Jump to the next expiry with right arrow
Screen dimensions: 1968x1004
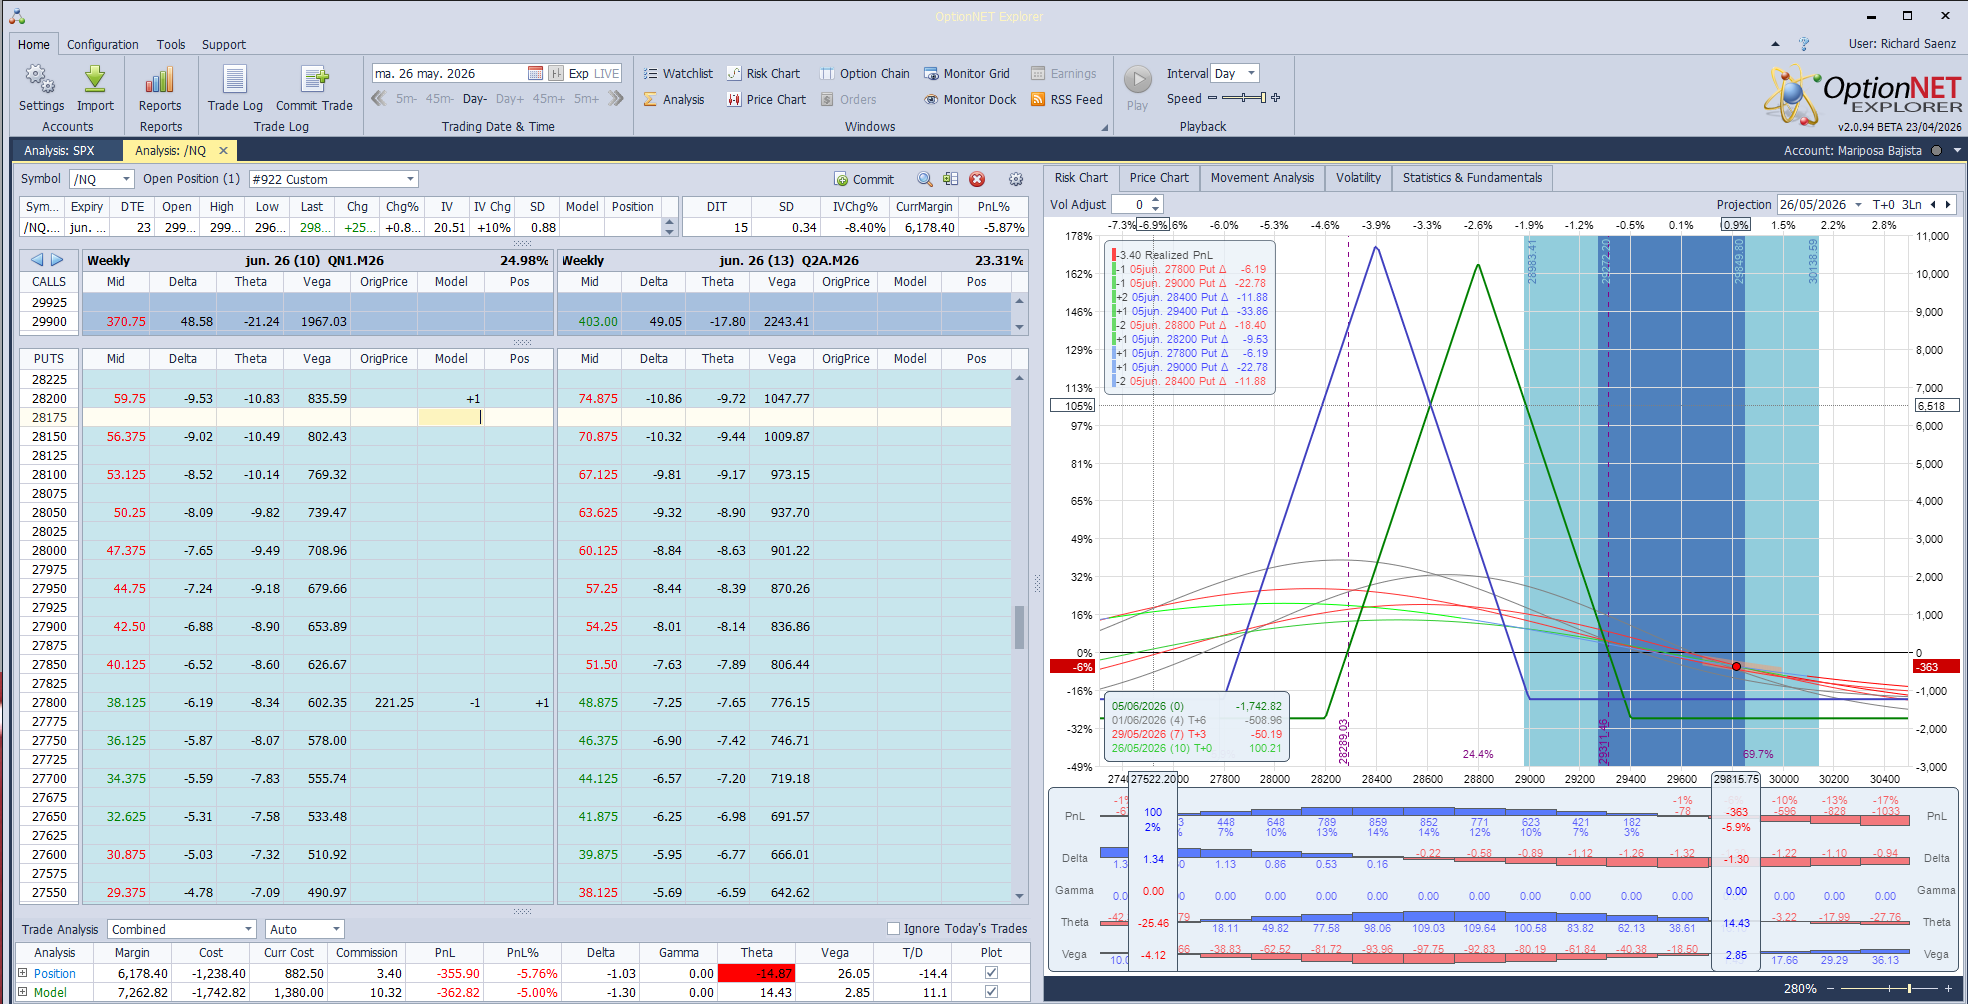point(57,260)
